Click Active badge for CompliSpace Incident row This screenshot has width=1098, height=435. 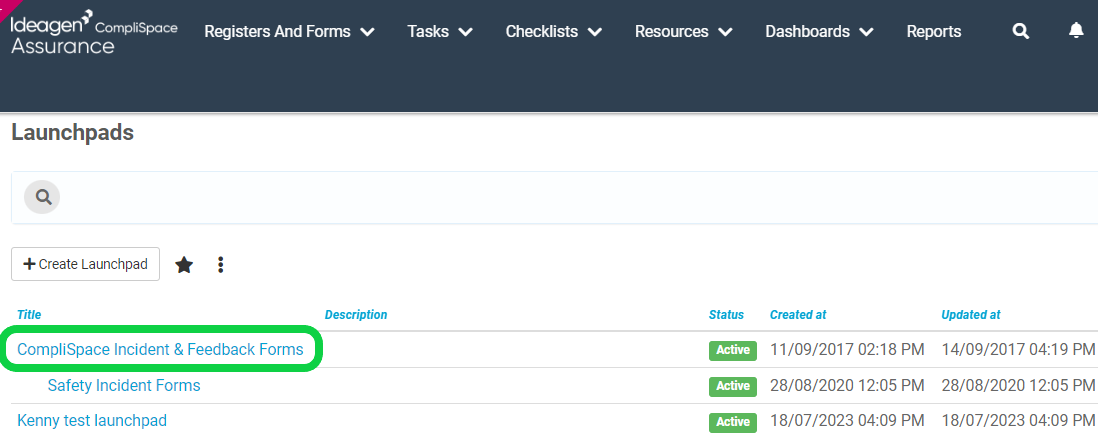(x=732, y=350)
